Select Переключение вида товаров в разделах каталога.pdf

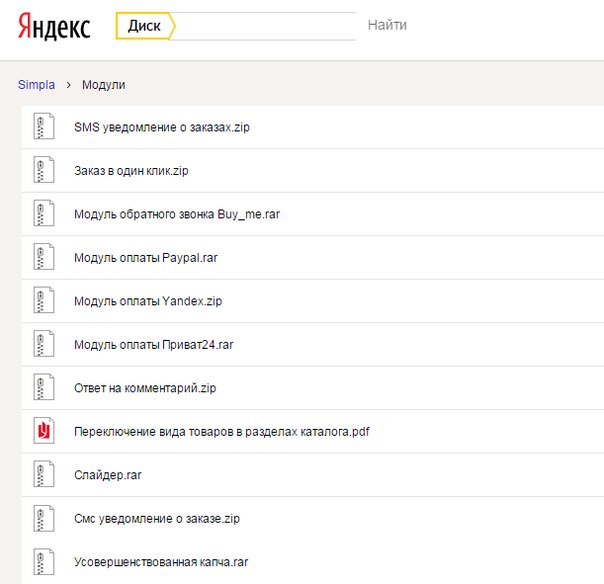click(x=222, y=431)
